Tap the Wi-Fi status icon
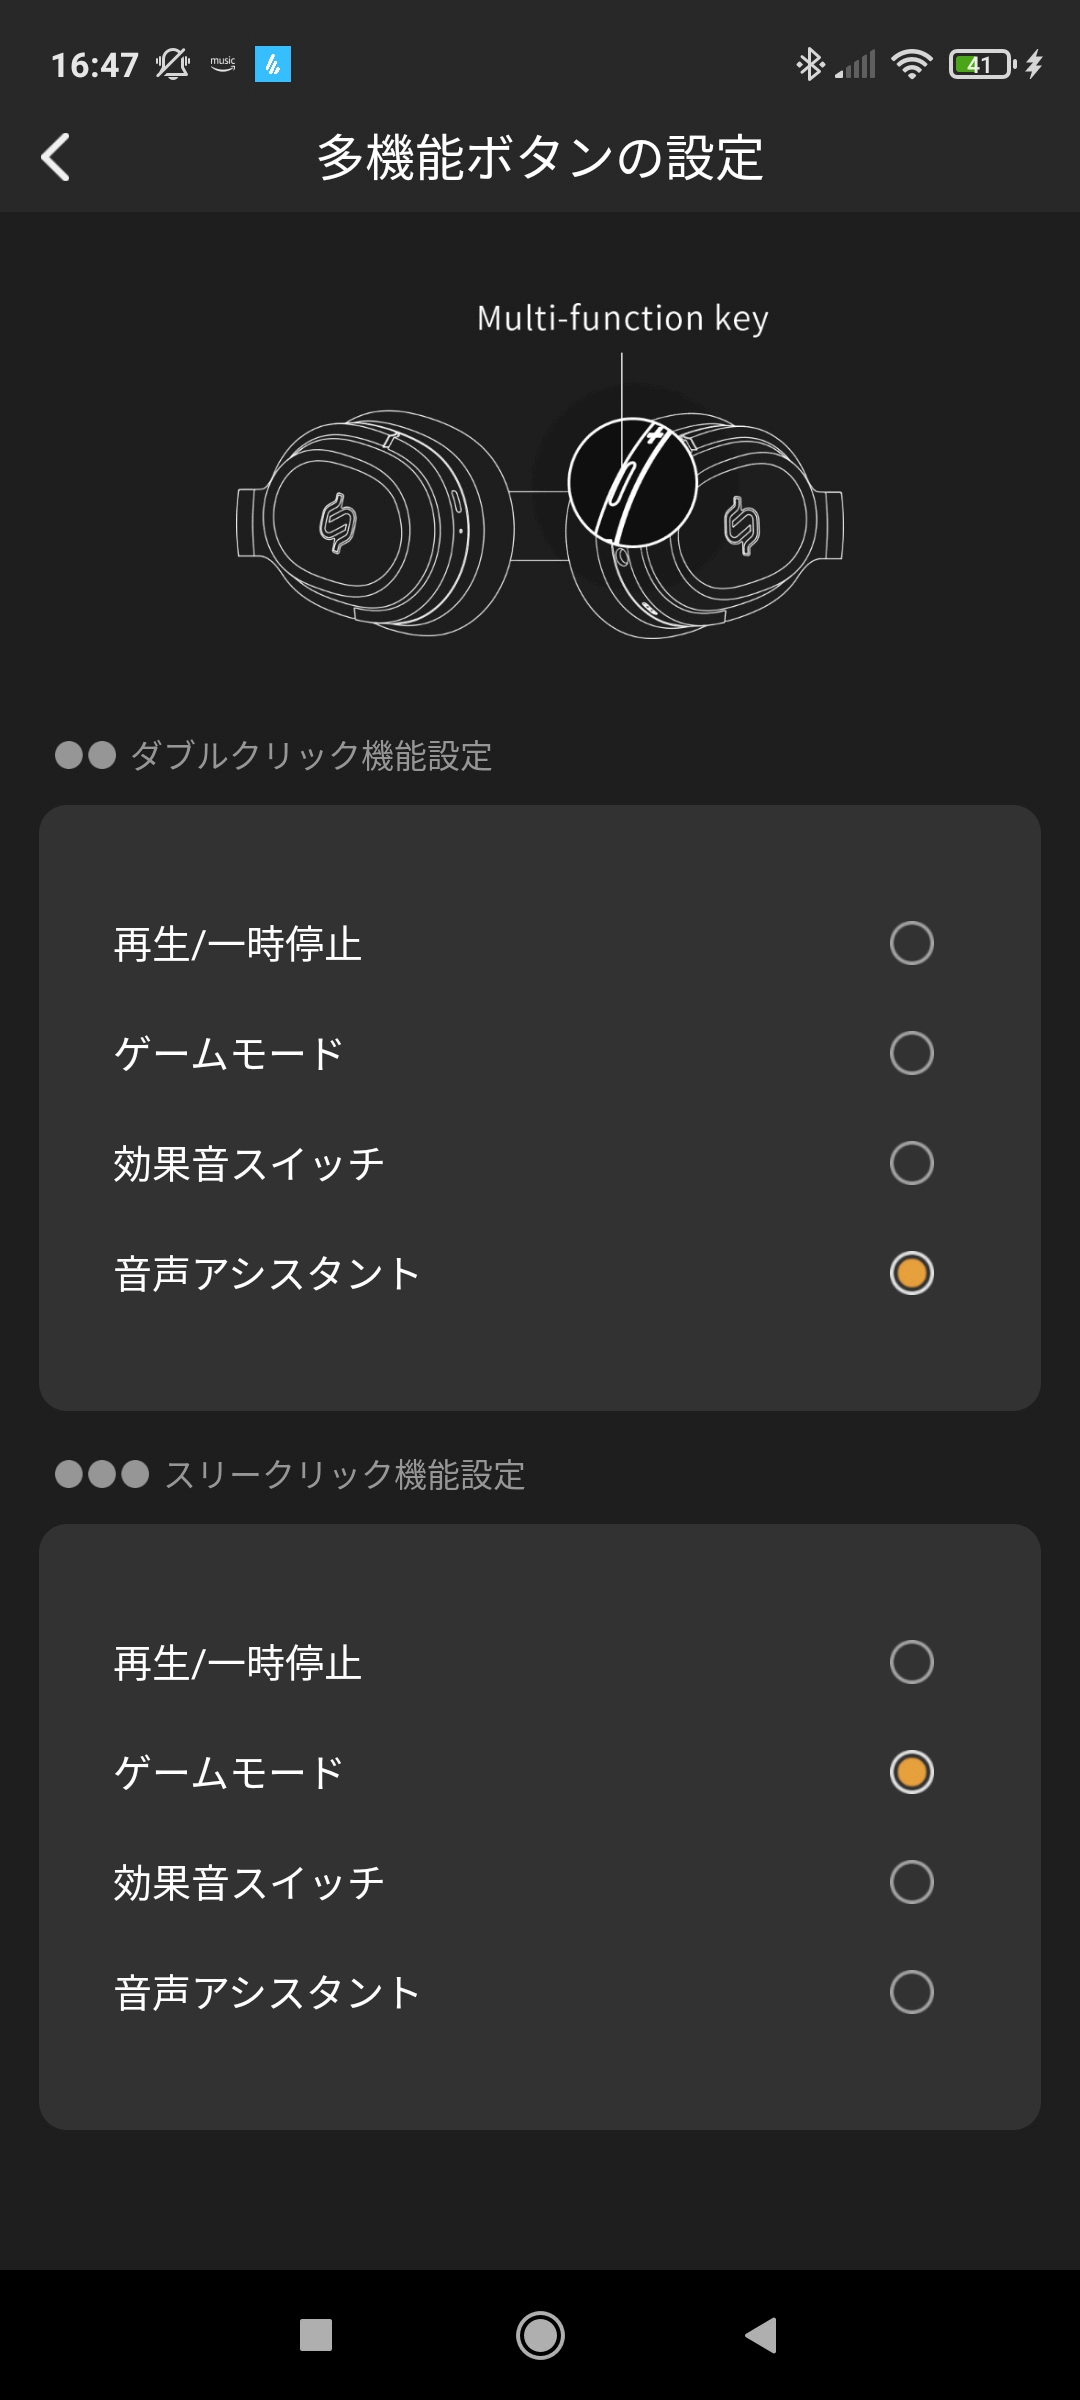Screen dimensions: 1080x2400 [911, 65]
